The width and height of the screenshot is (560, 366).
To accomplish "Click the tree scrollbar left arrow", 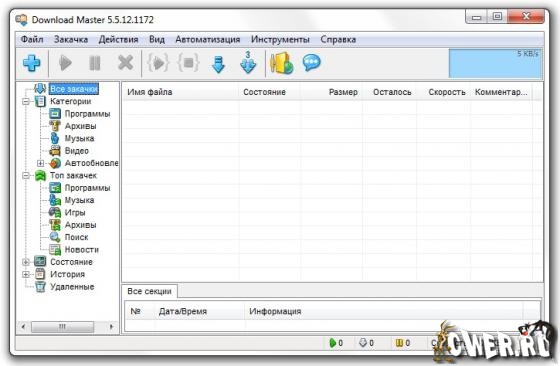I will 24,326.
